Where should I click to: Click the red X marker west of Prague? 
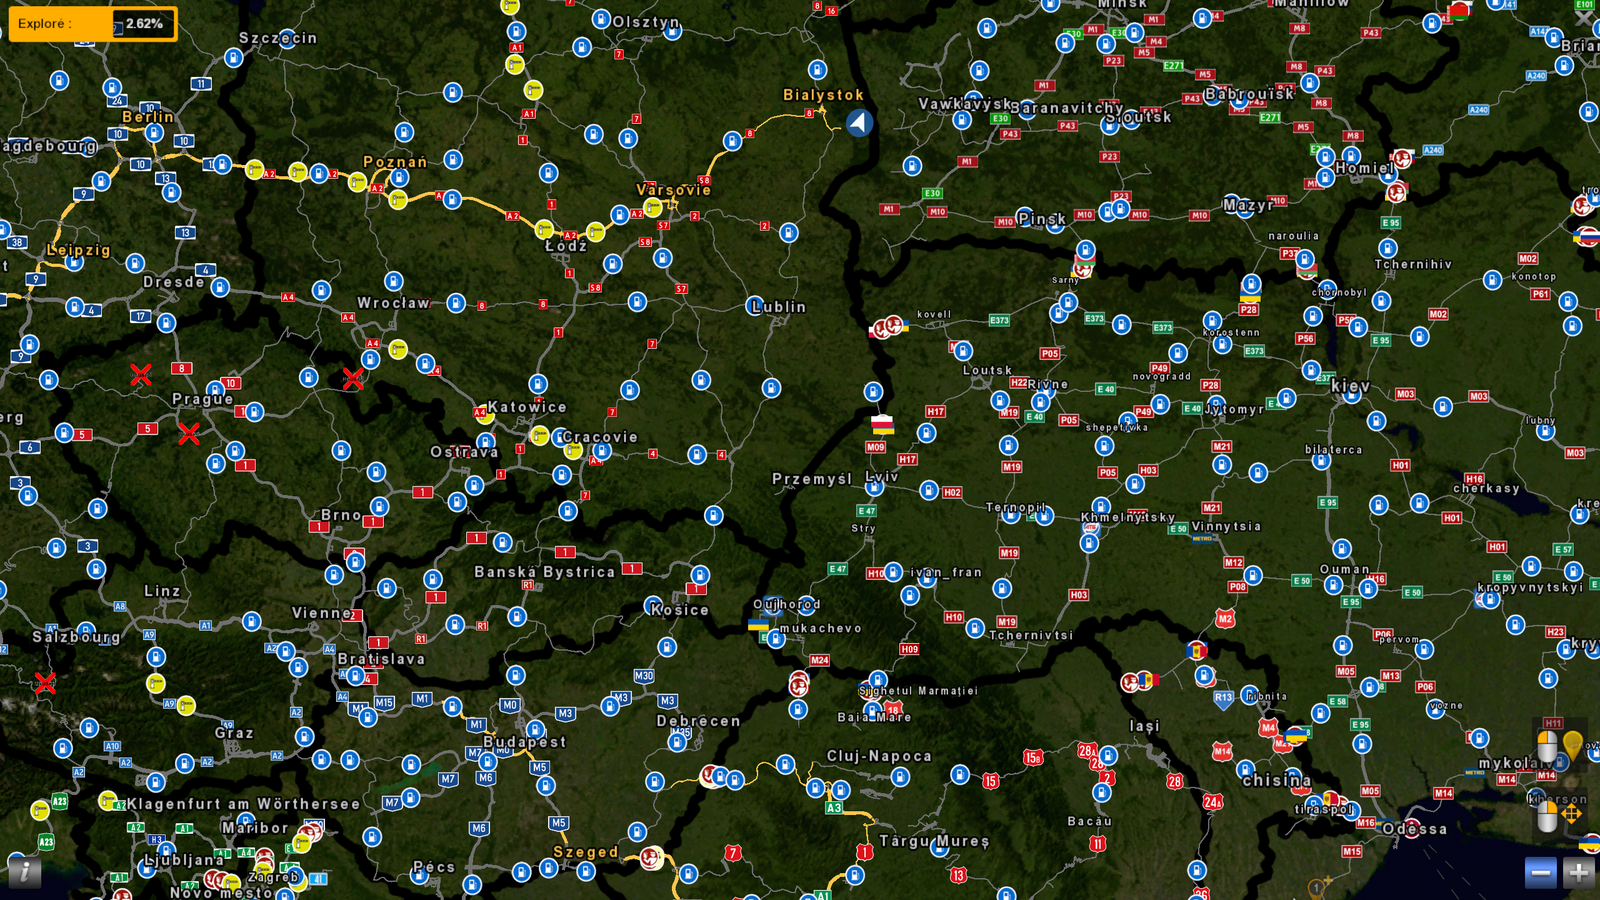[x=141, y=375]
